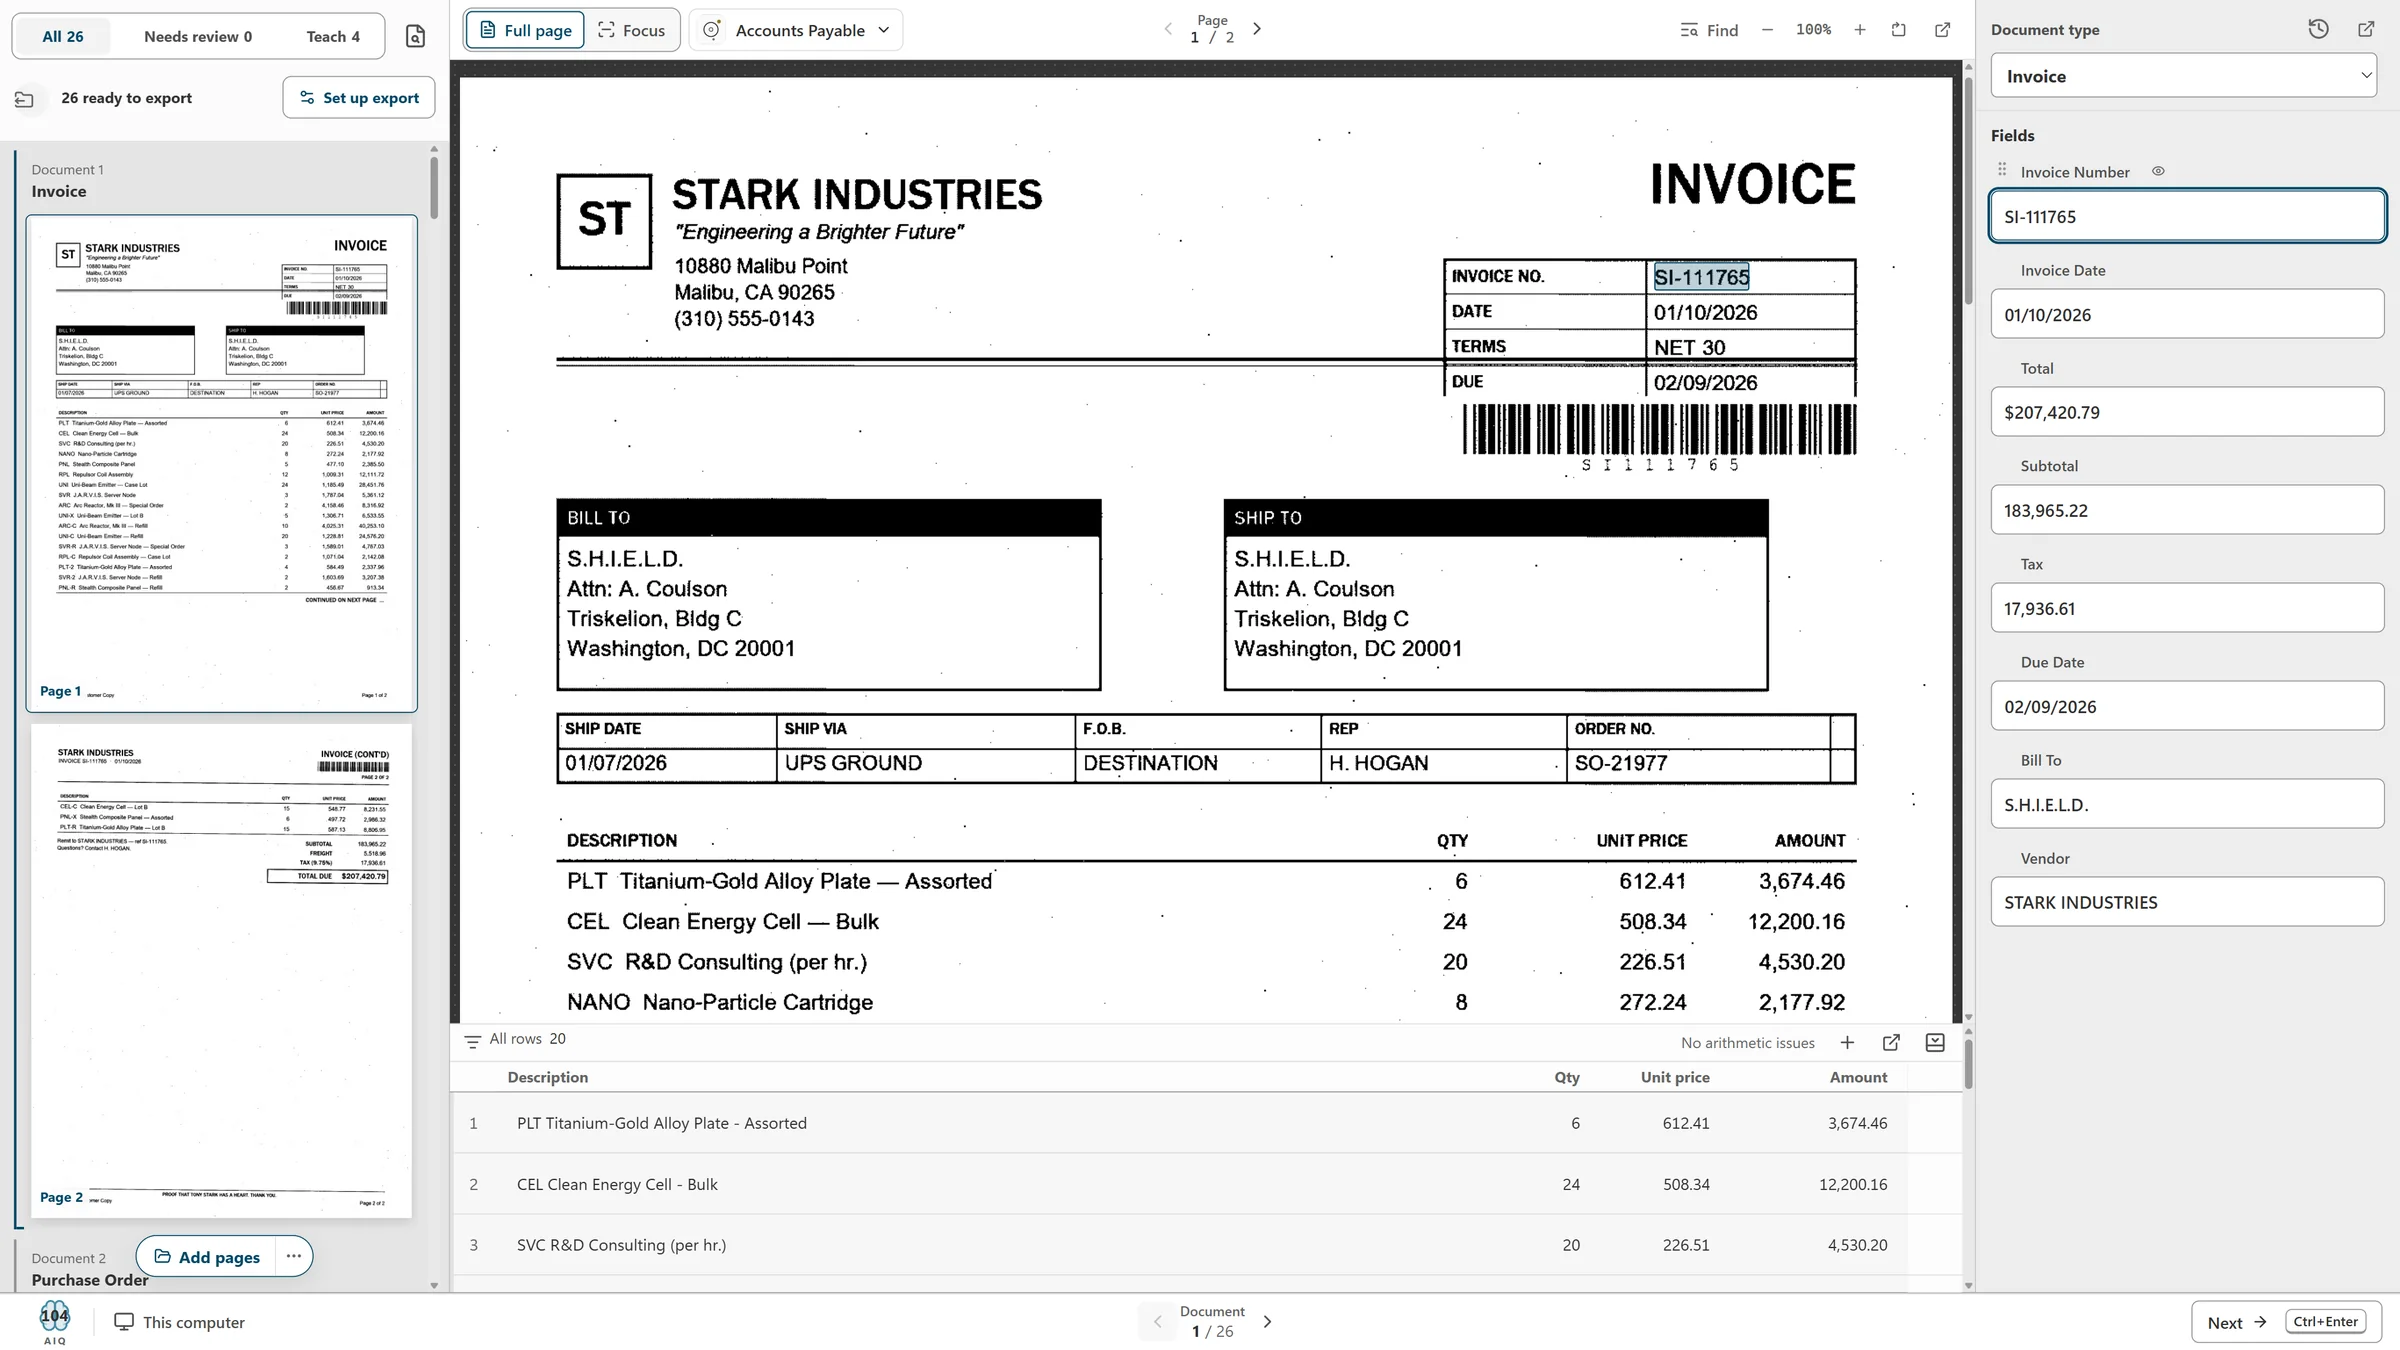Open document in new window icon
This screenshot has height=1350, width=2400.
[x=1943, y=30]
